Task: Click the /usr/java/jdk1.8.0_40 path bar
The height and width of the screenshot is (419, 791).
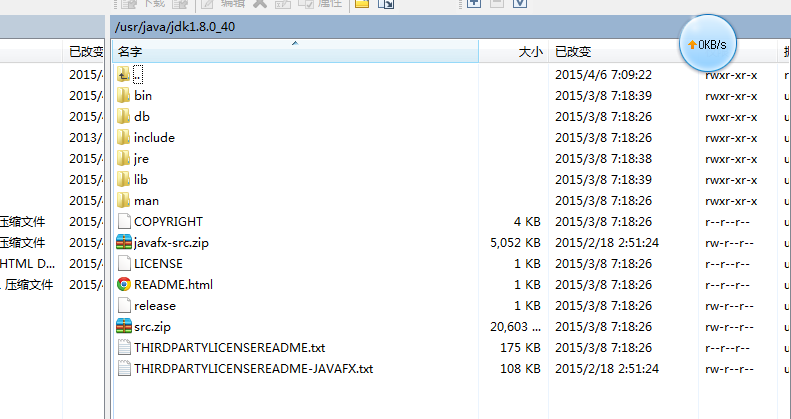Action: pyautogui.click(x=450, y=27)
